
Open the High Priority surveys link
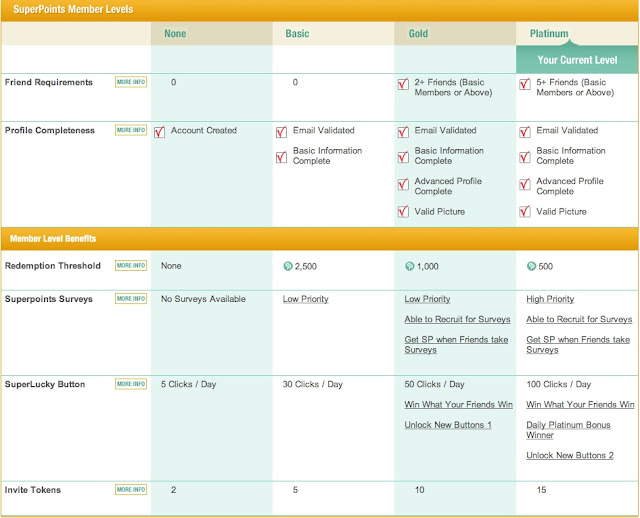click(x=550, y=299)
